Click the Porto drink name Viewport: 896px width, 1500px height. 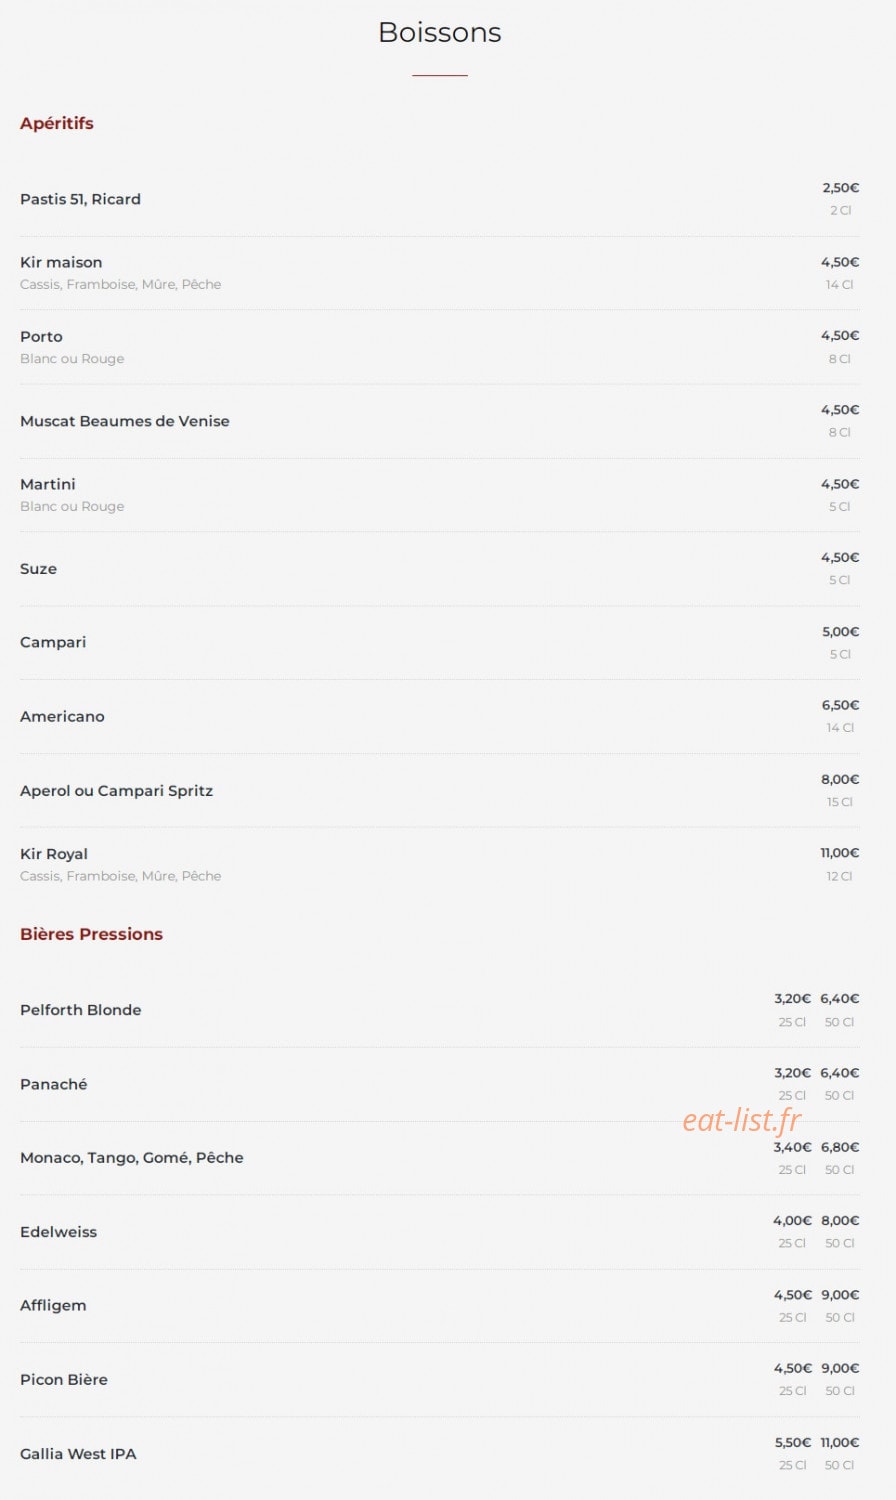tap(41, 336)
